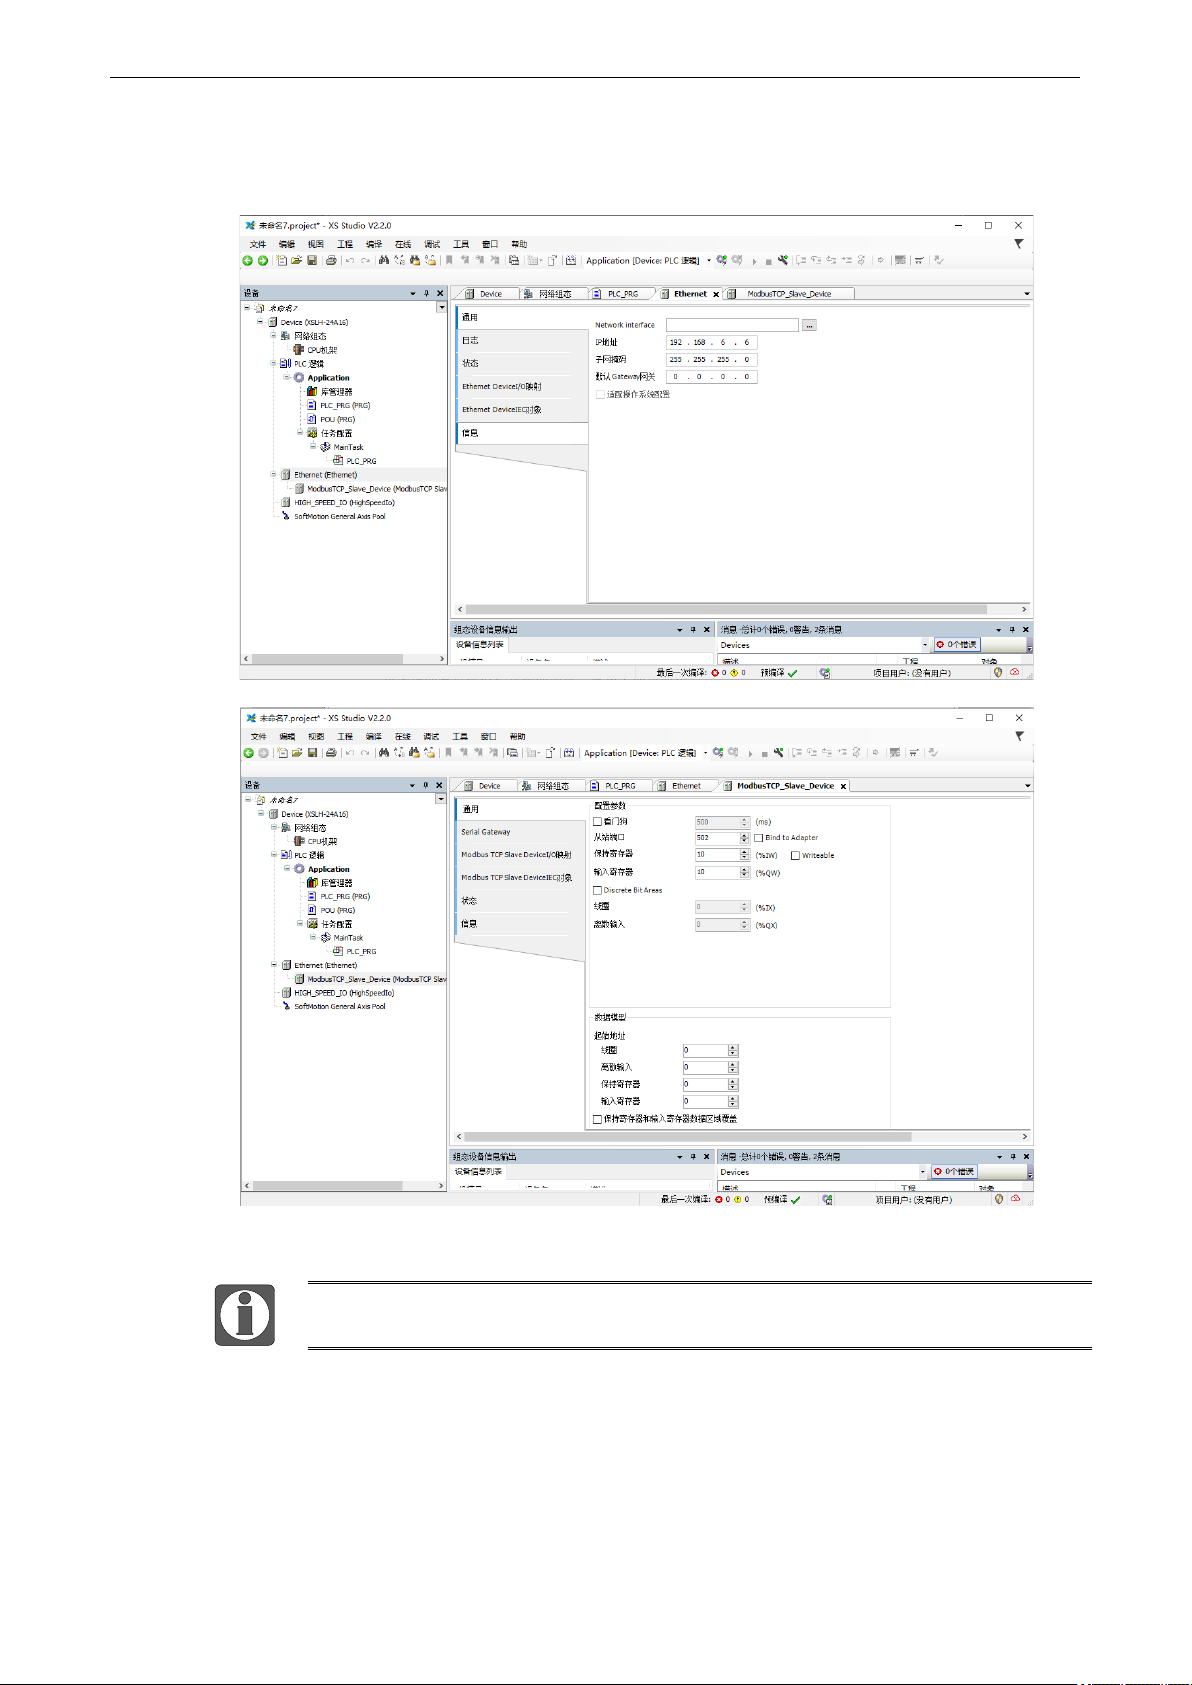Collapse the 任务配置 node in lower device tree
The height and width of the screenshot is (1685, 1192).
[x=299, y=923]
